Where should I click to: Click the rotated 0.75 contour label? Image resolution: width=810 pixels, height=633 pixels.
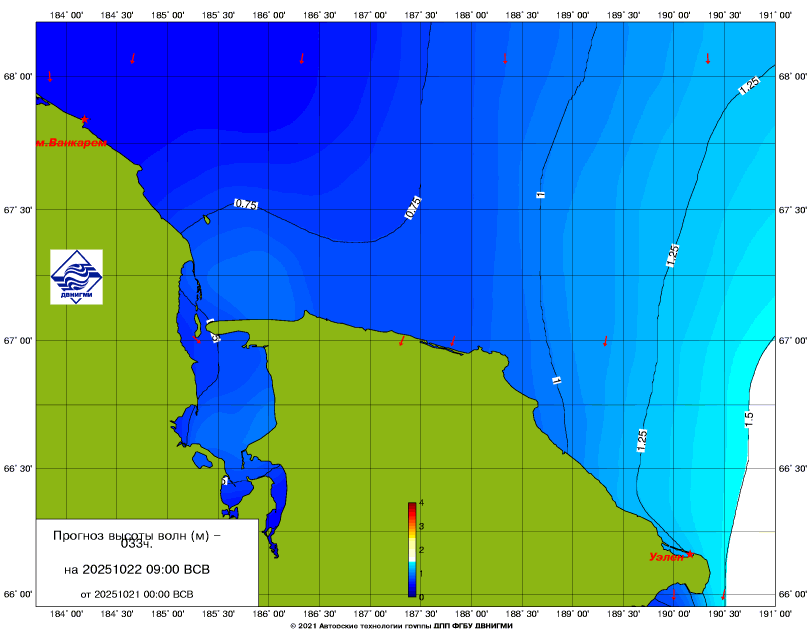point(411,207)
